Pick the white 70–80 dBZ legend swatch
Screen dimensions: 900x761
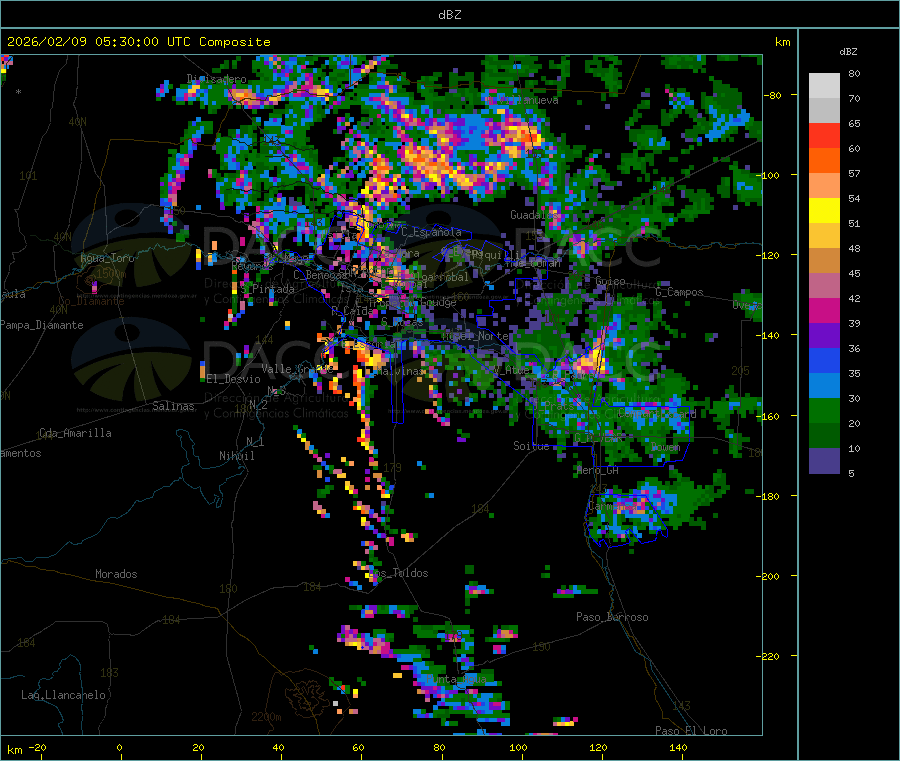tap(824, 86)
